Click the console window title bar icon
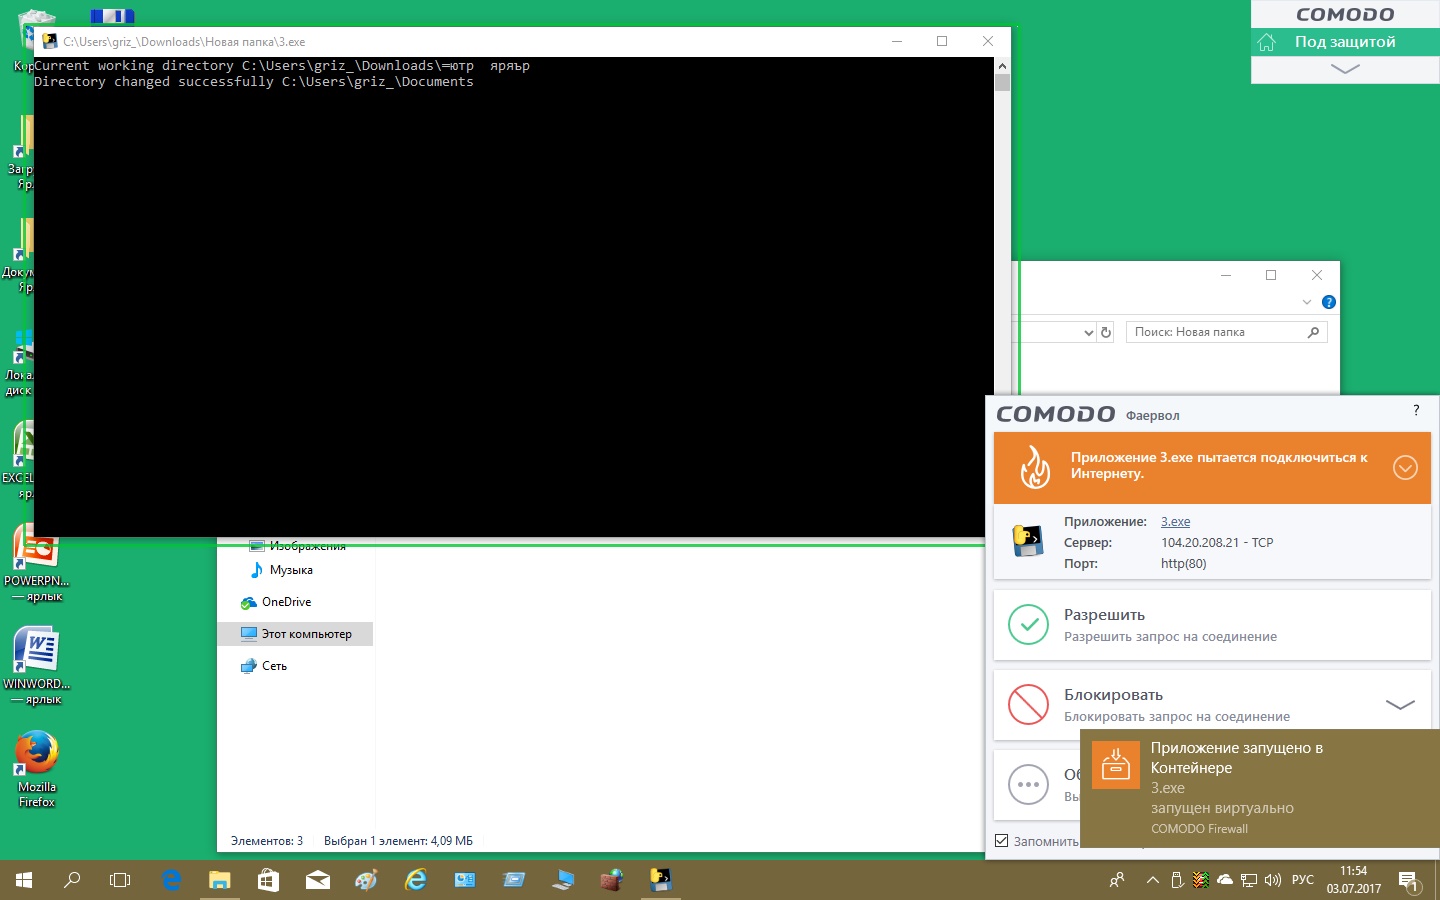This screenshot has width=1440, height=900. click(x=49, y=42)
